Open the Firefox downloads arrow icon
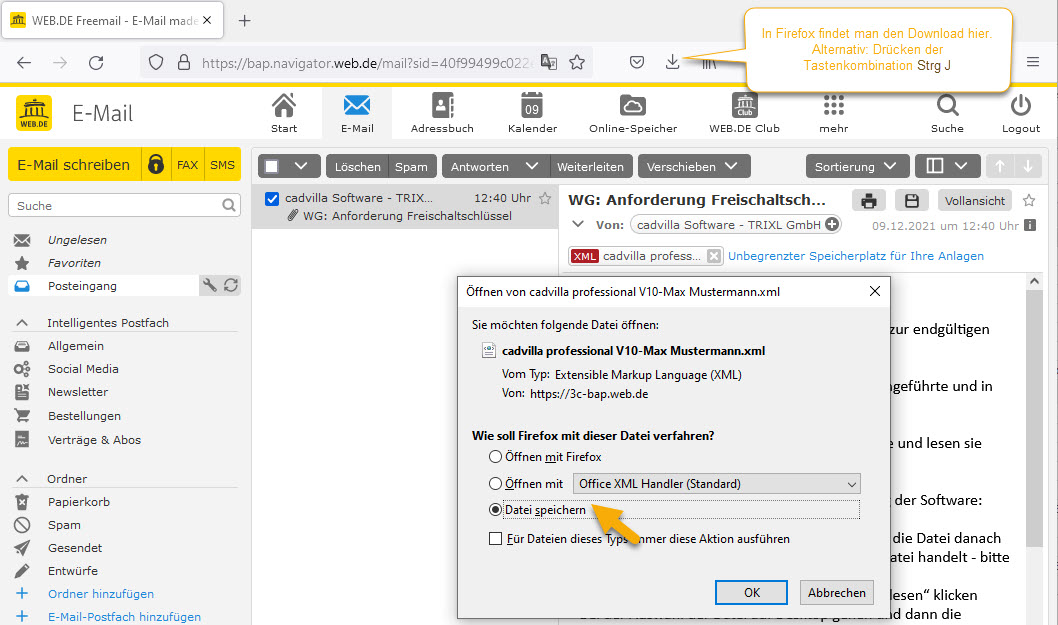Image resolution: width=1058 pixels, height=625 pixels. click(673, 62)
